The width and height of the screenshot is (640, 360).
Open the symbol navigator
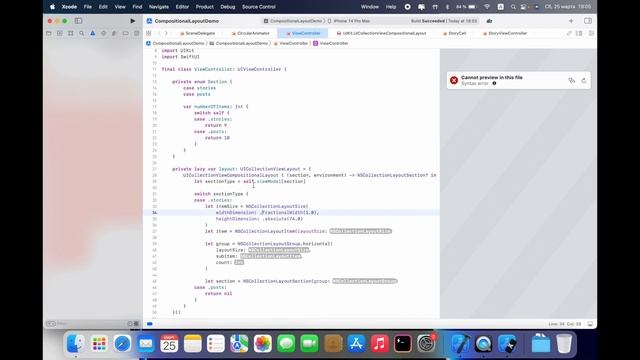71,33
